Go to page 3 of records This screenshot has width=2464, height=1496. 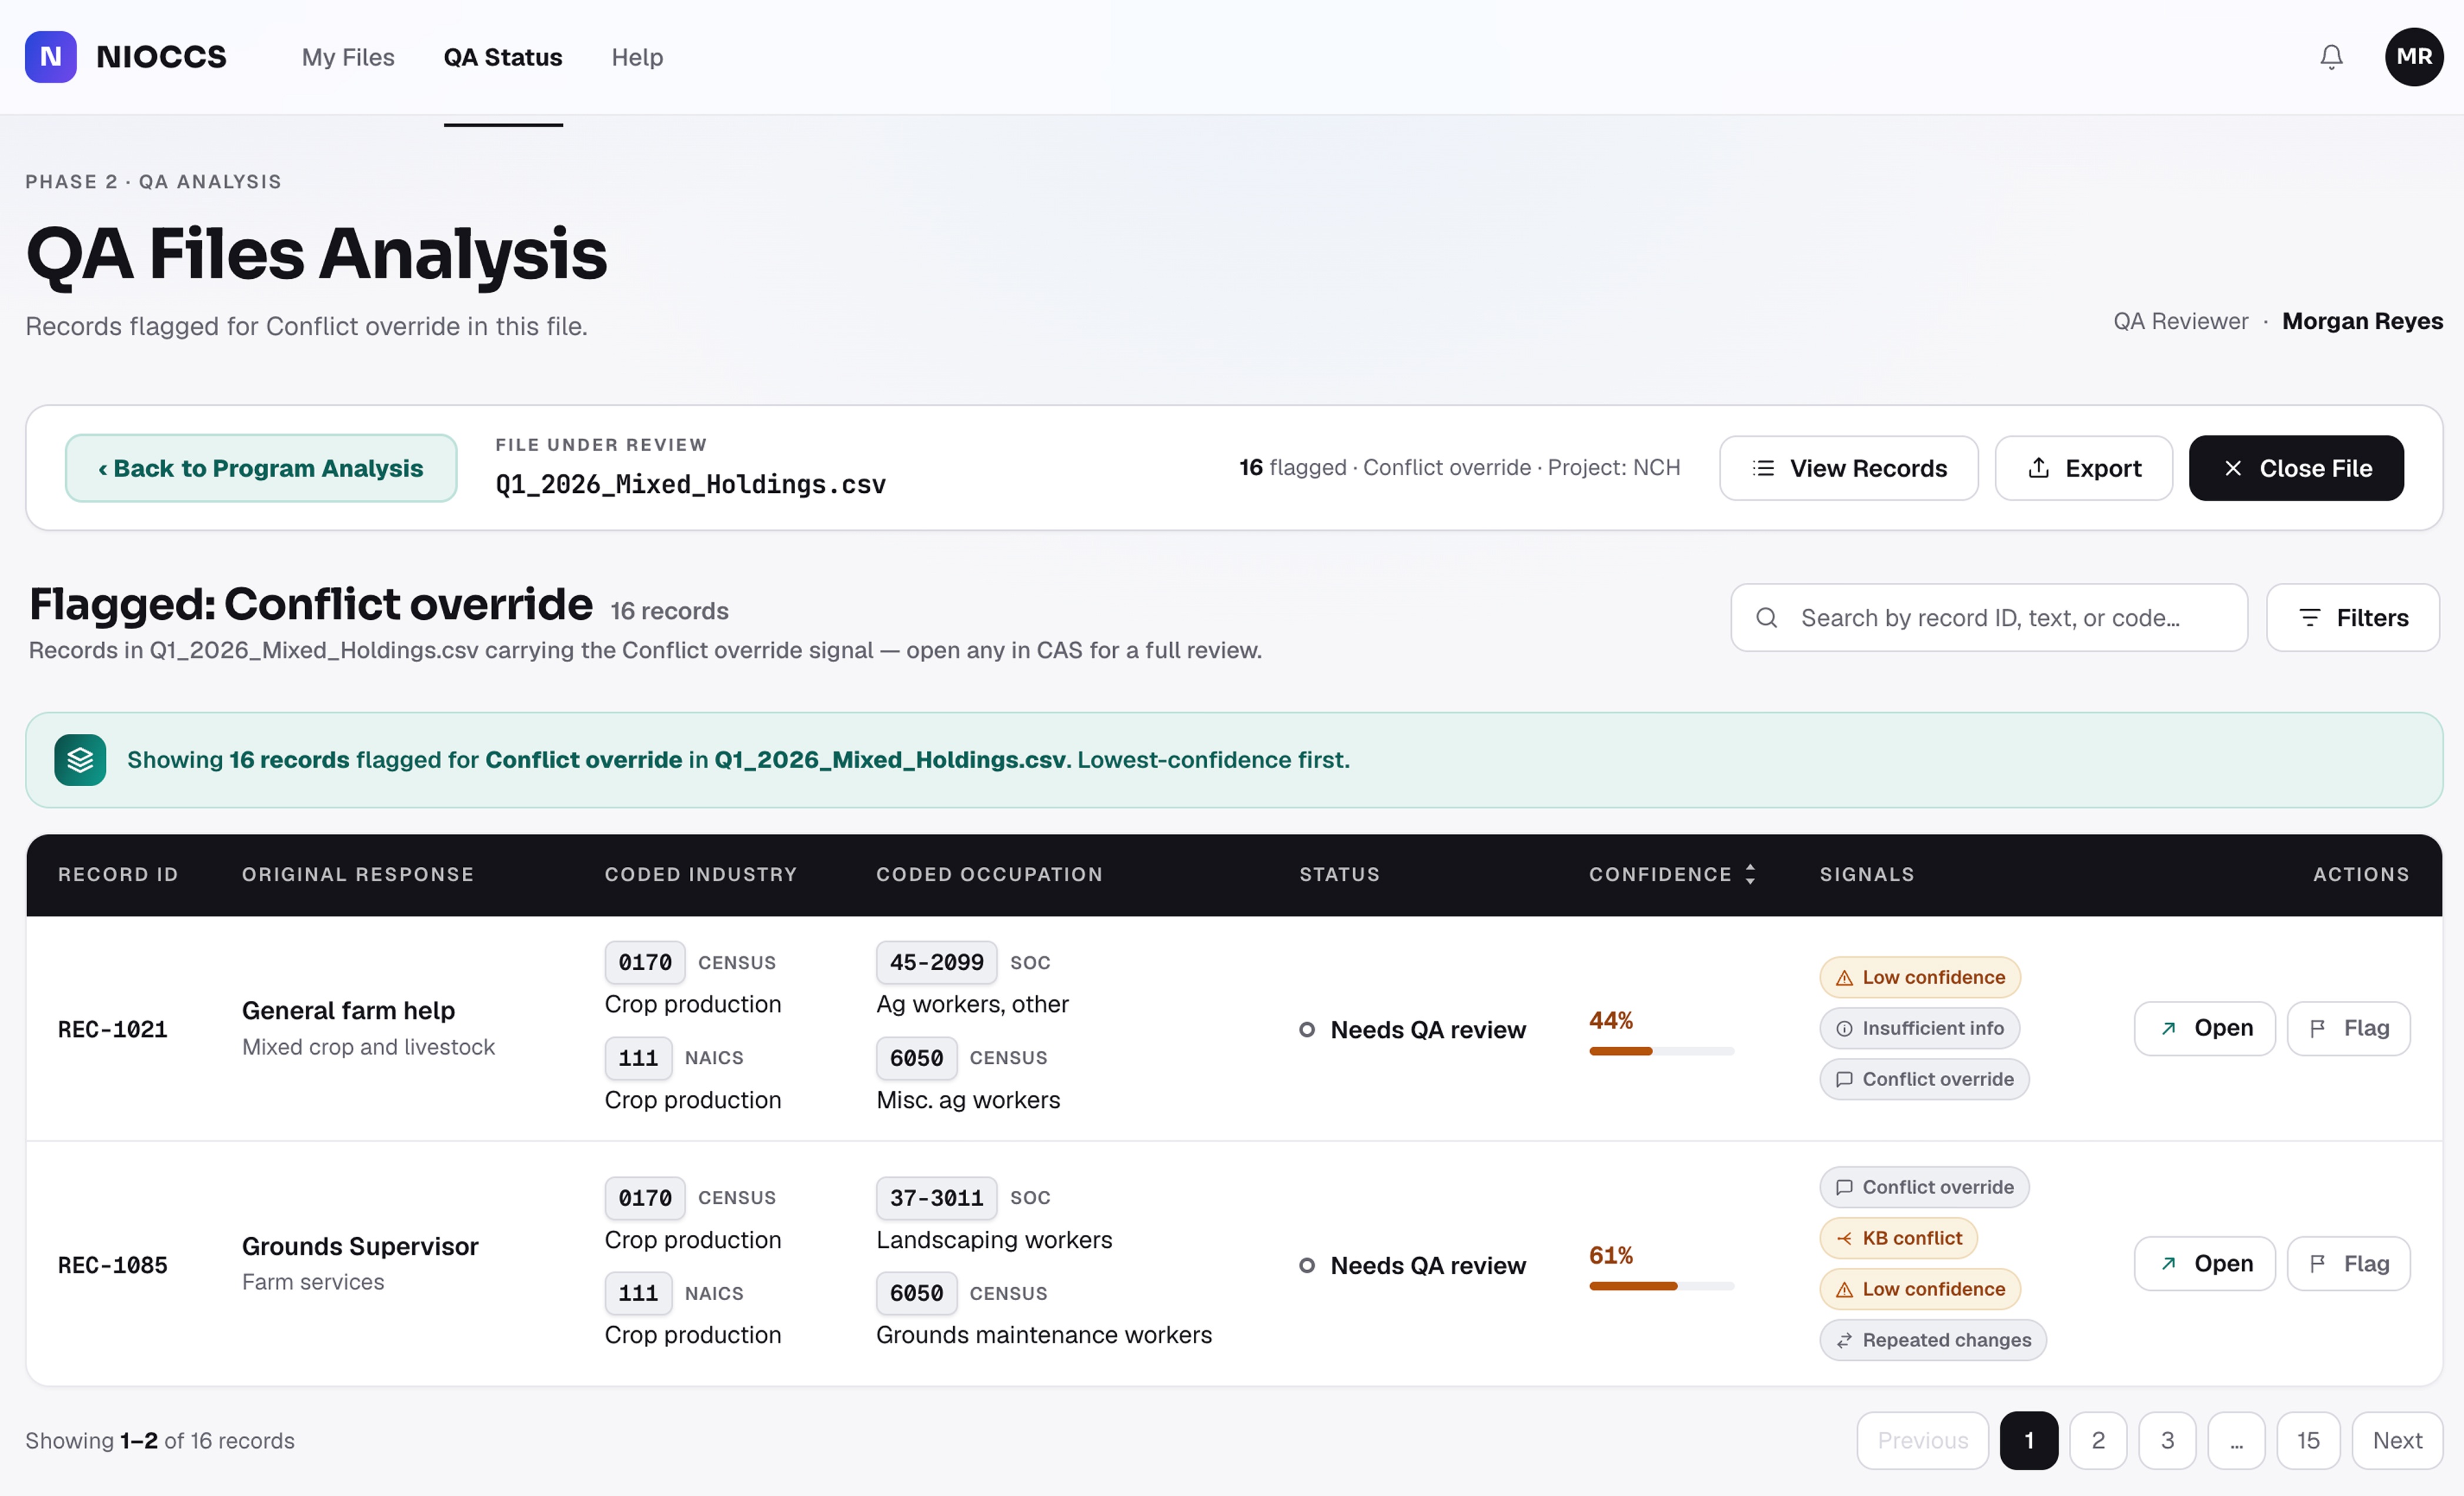(x=2166, y=1440)
